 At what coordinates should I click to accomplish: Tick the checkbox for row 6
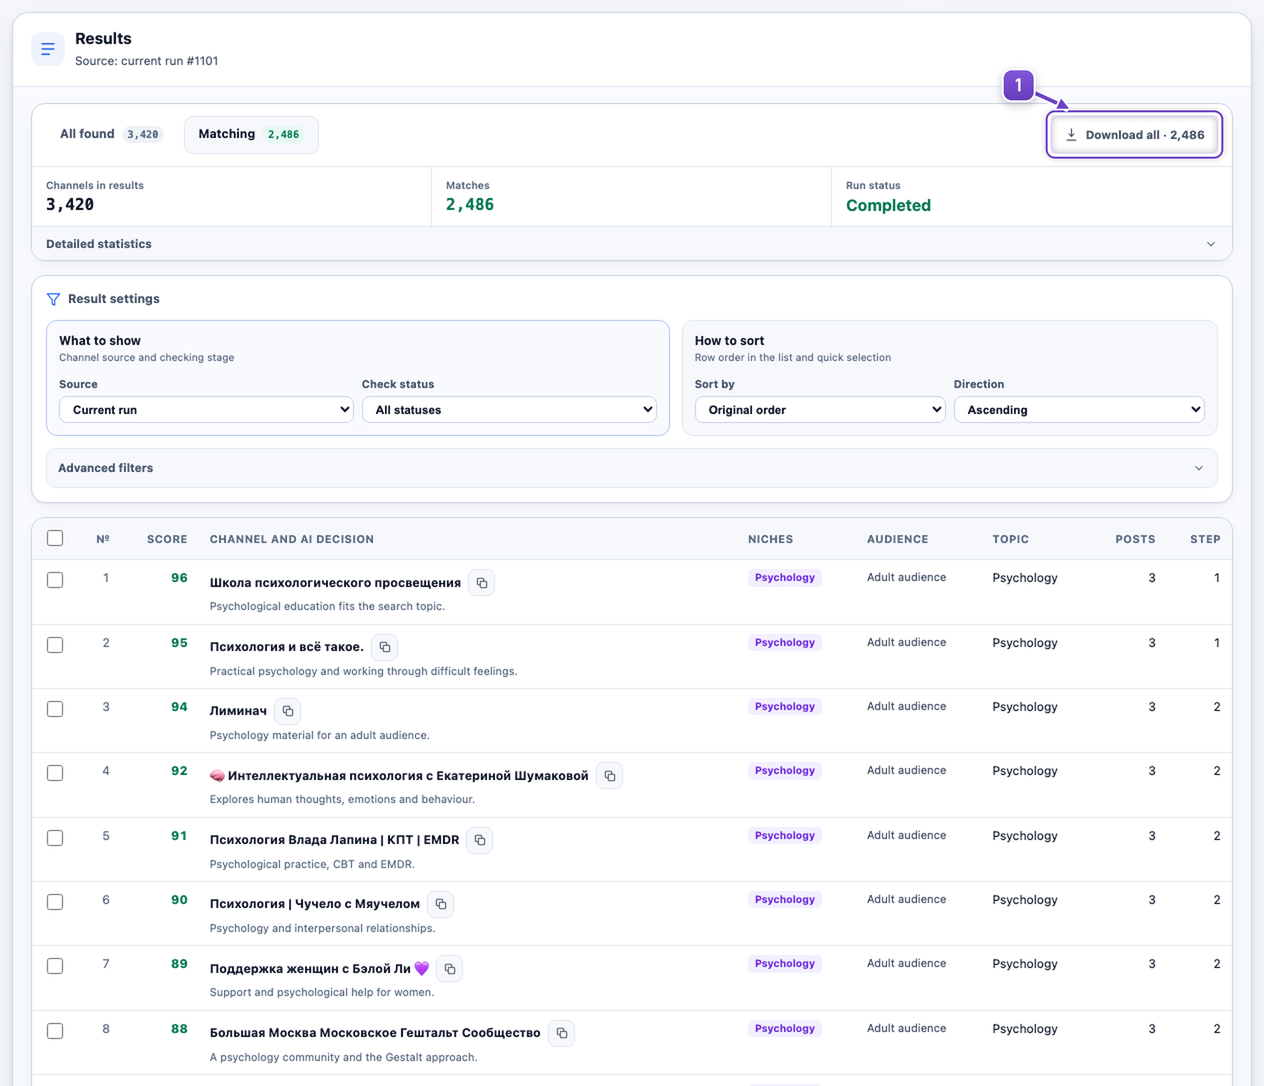[x=55, y=902]
